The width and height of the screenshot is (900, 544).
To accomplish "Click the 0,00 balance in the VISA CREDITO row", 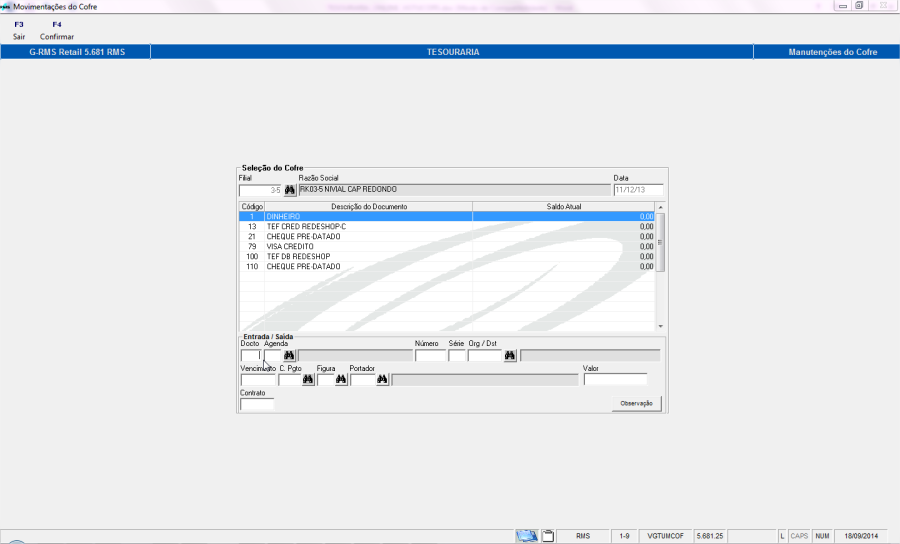I will click(646, 247).
